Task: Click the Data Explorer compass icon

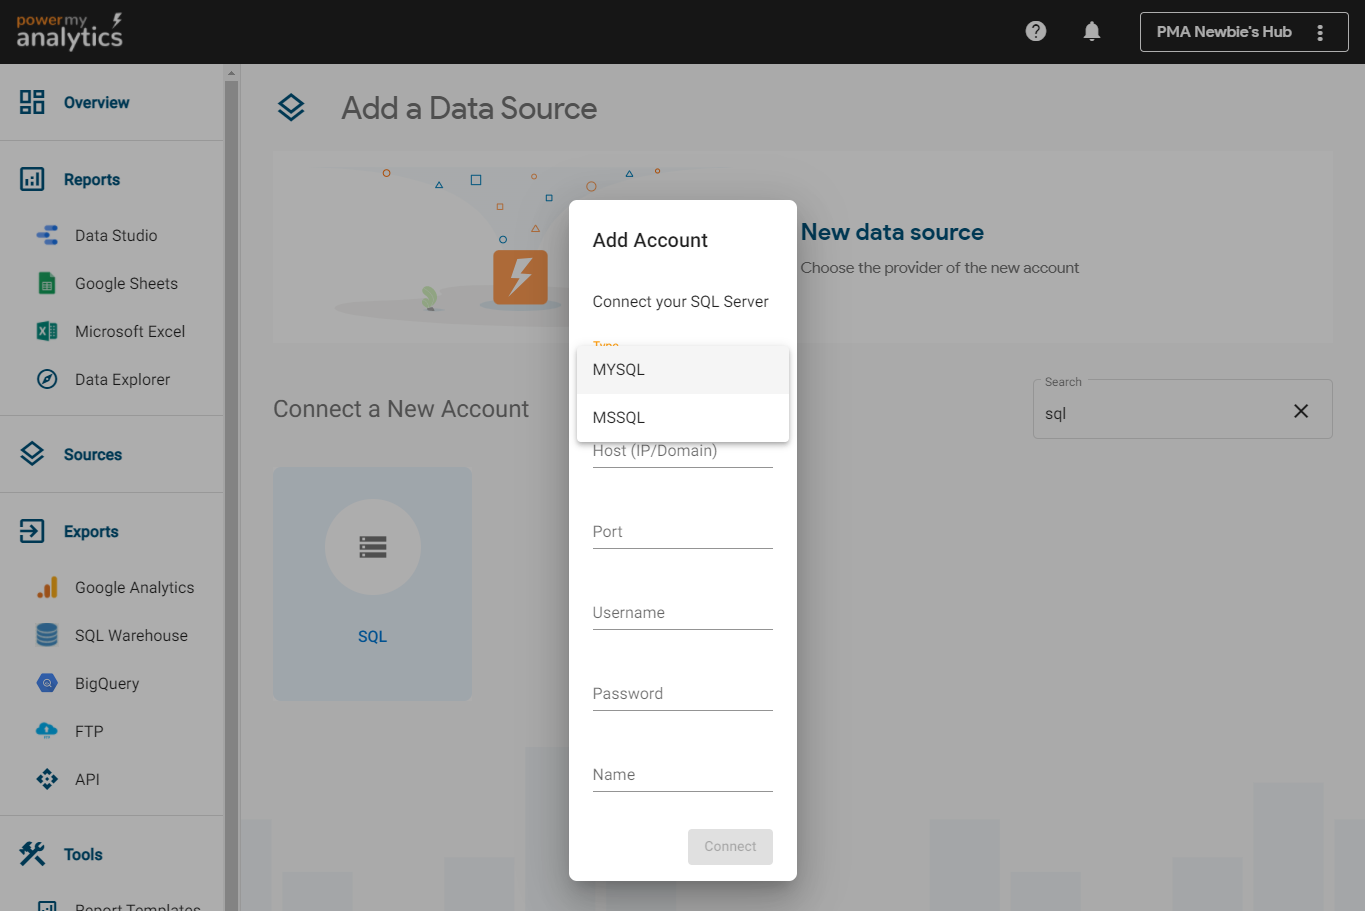Action: (47, 380)
